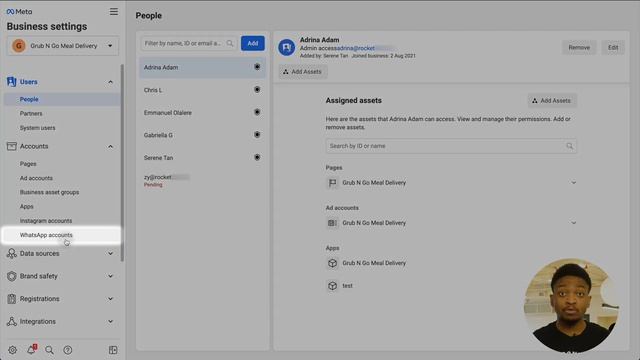Click the admin badge beside Serene Tan

click(x=257, y=157)
